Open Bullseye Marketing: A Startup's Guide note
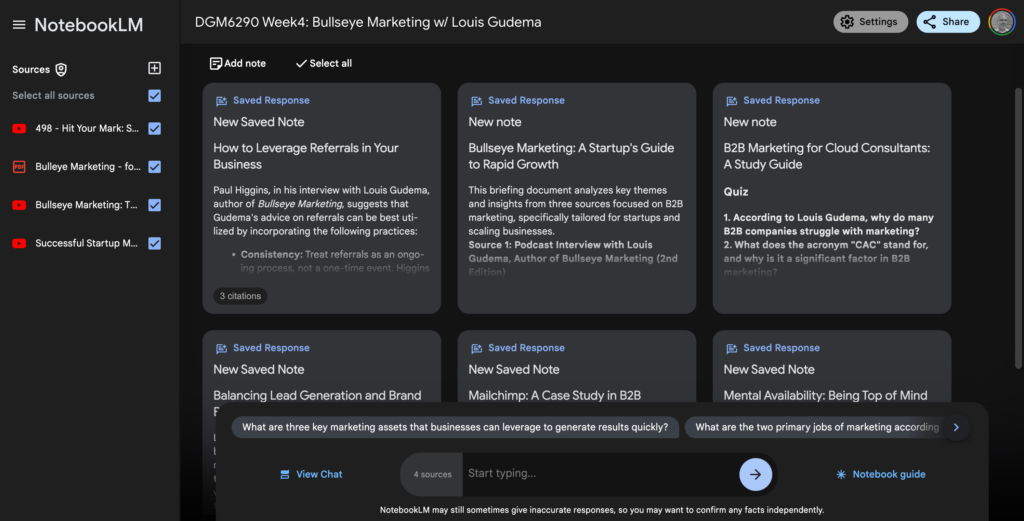 click(577, 198)
